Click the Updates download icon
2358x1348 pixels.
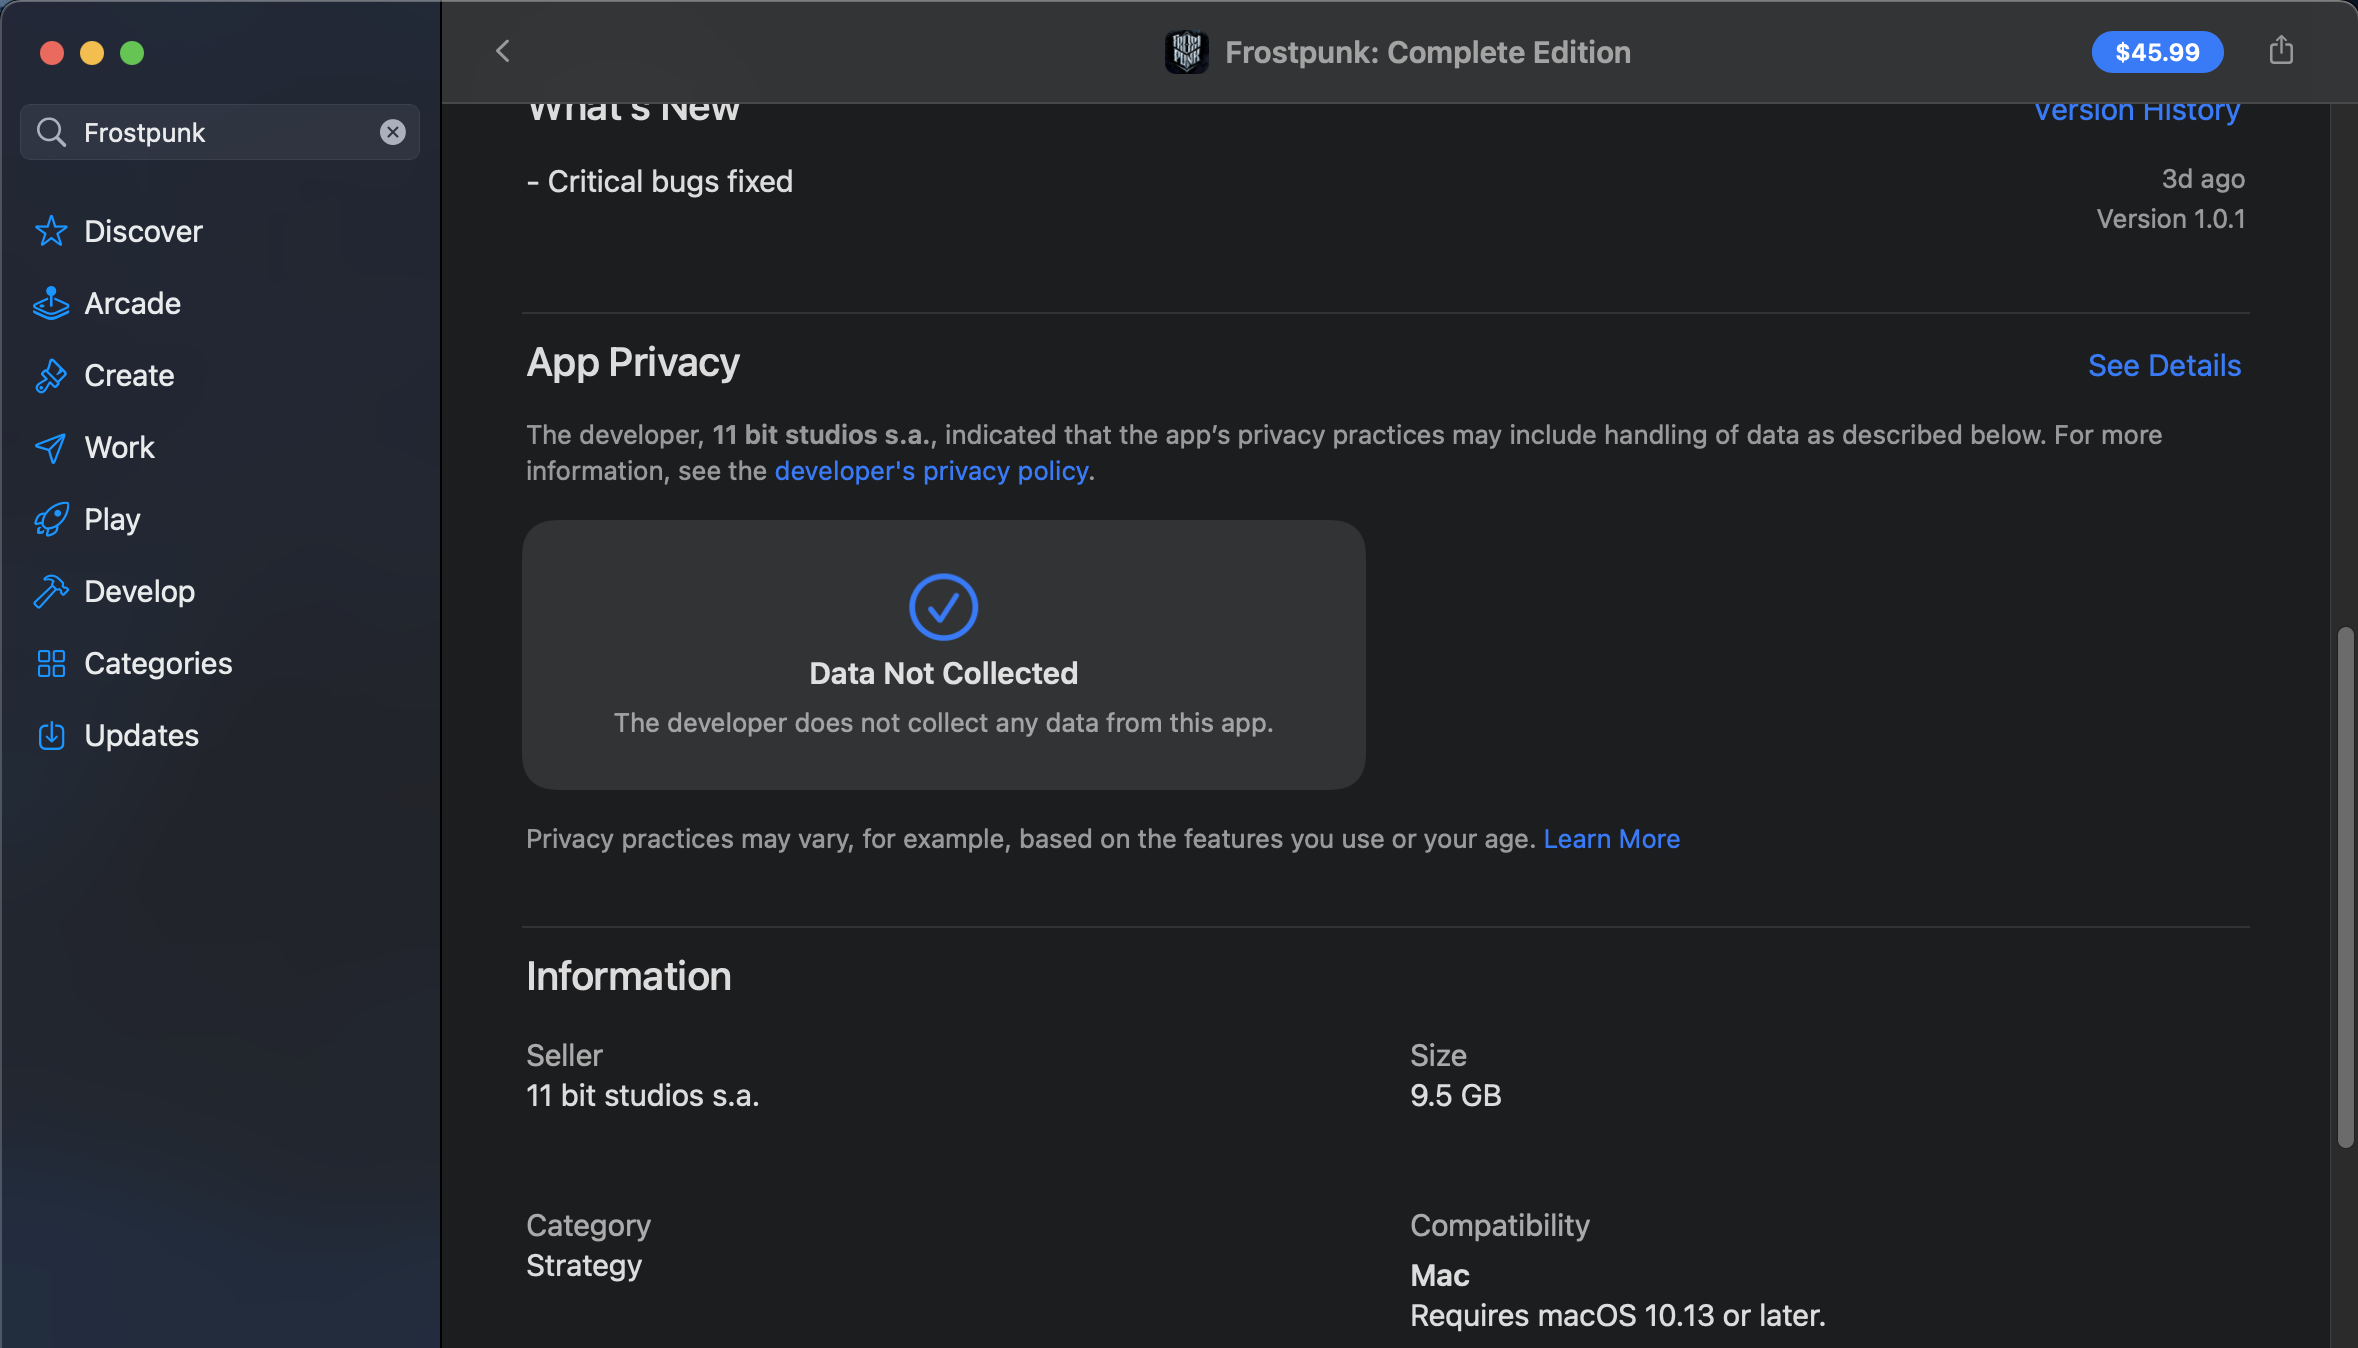(x=51, y=735)
